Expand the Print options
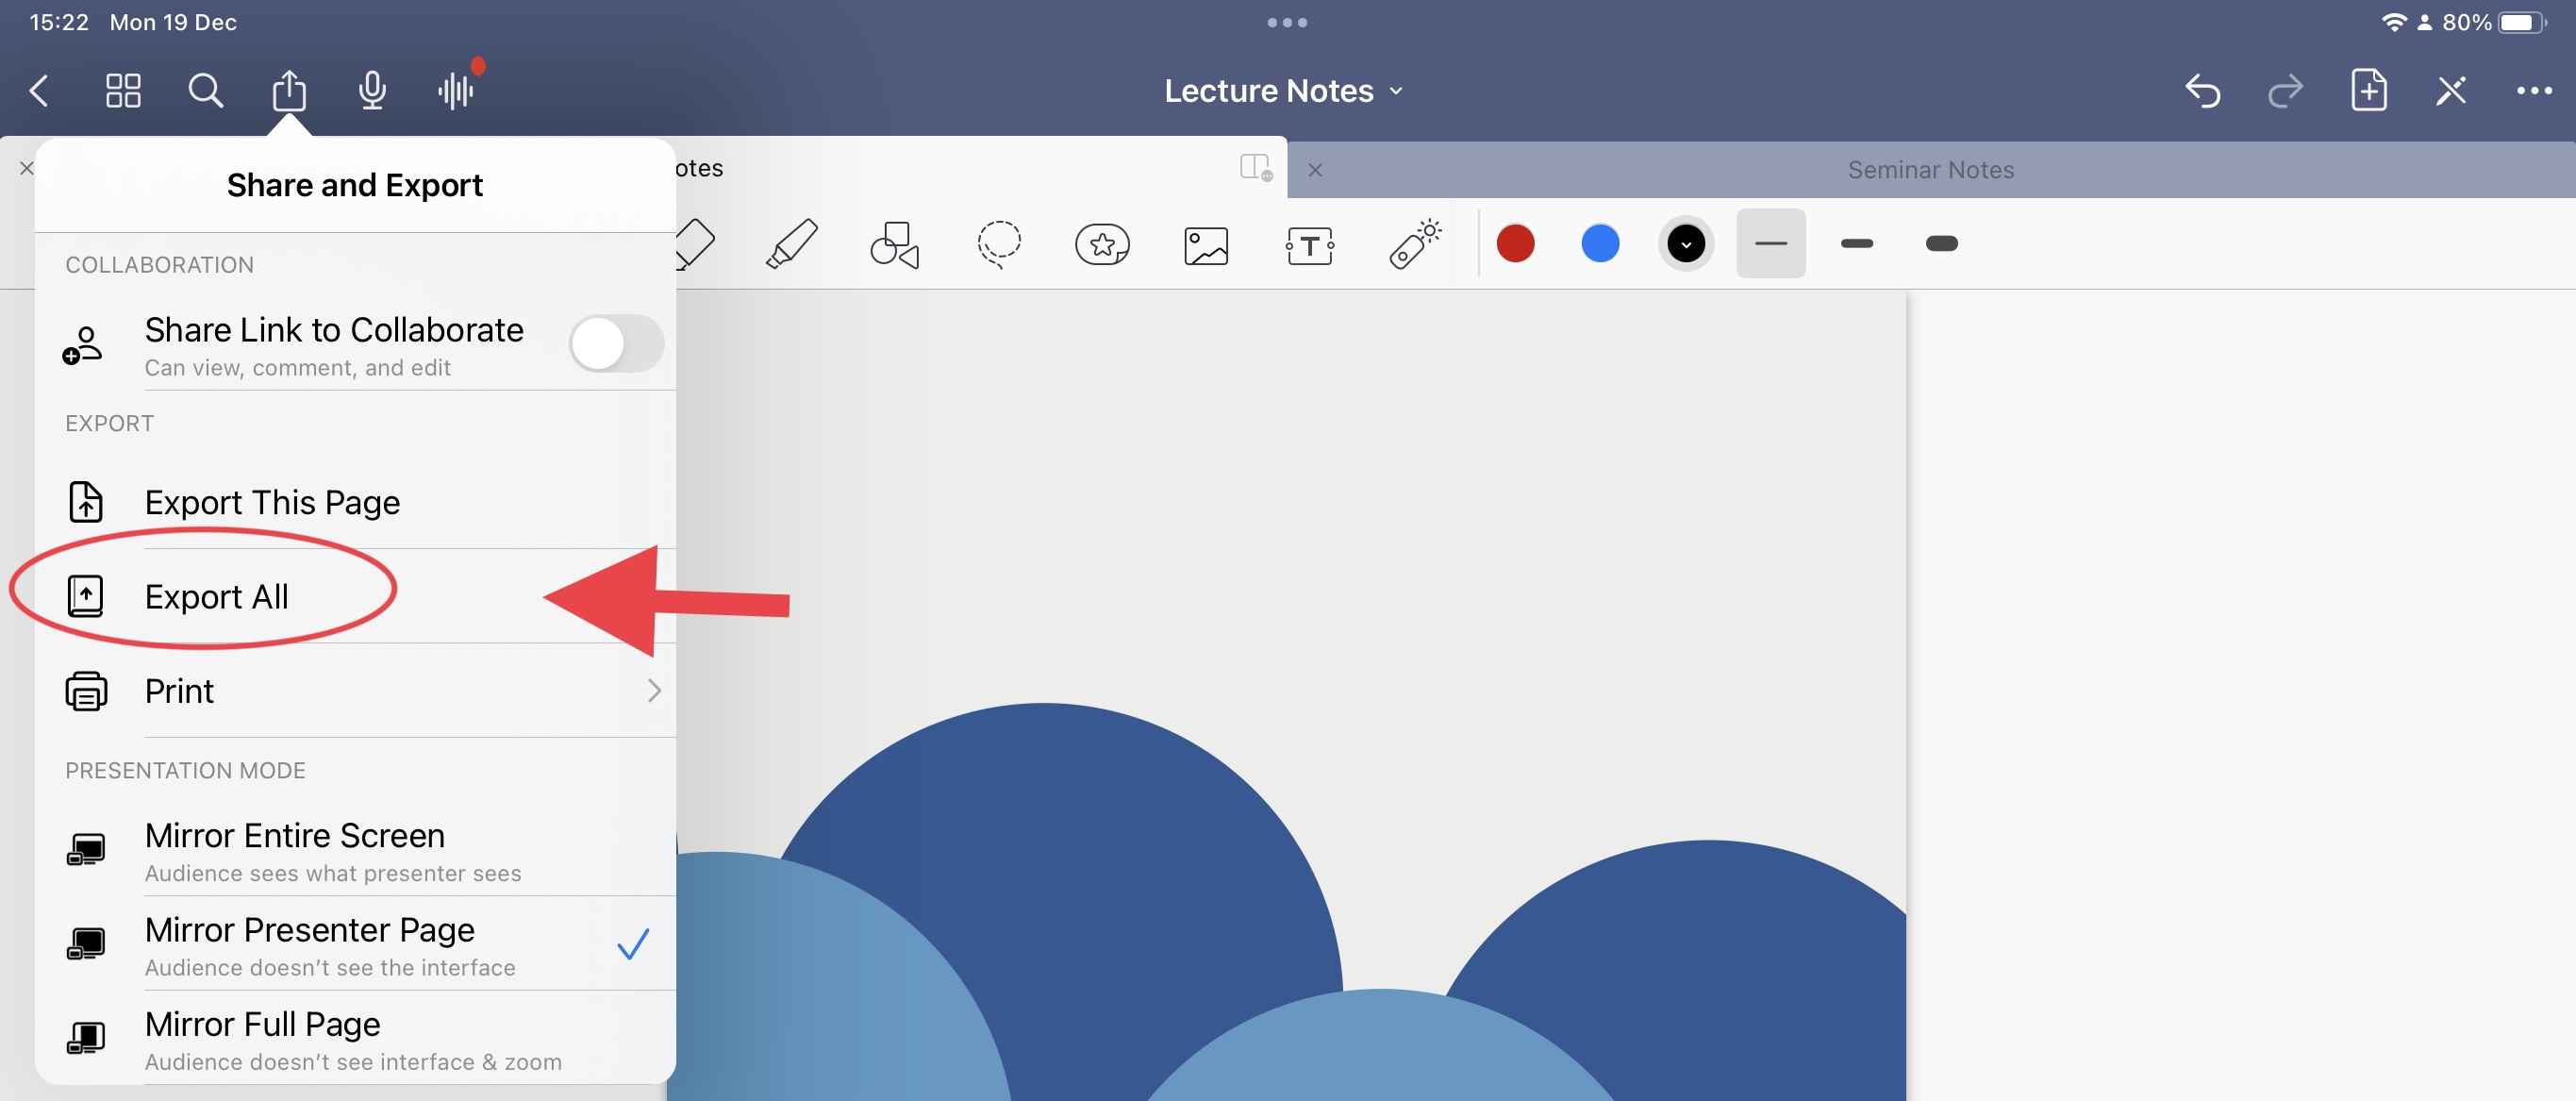Image resolution: width=2576 pixels, height=1101 pixels. pos(654,690)
